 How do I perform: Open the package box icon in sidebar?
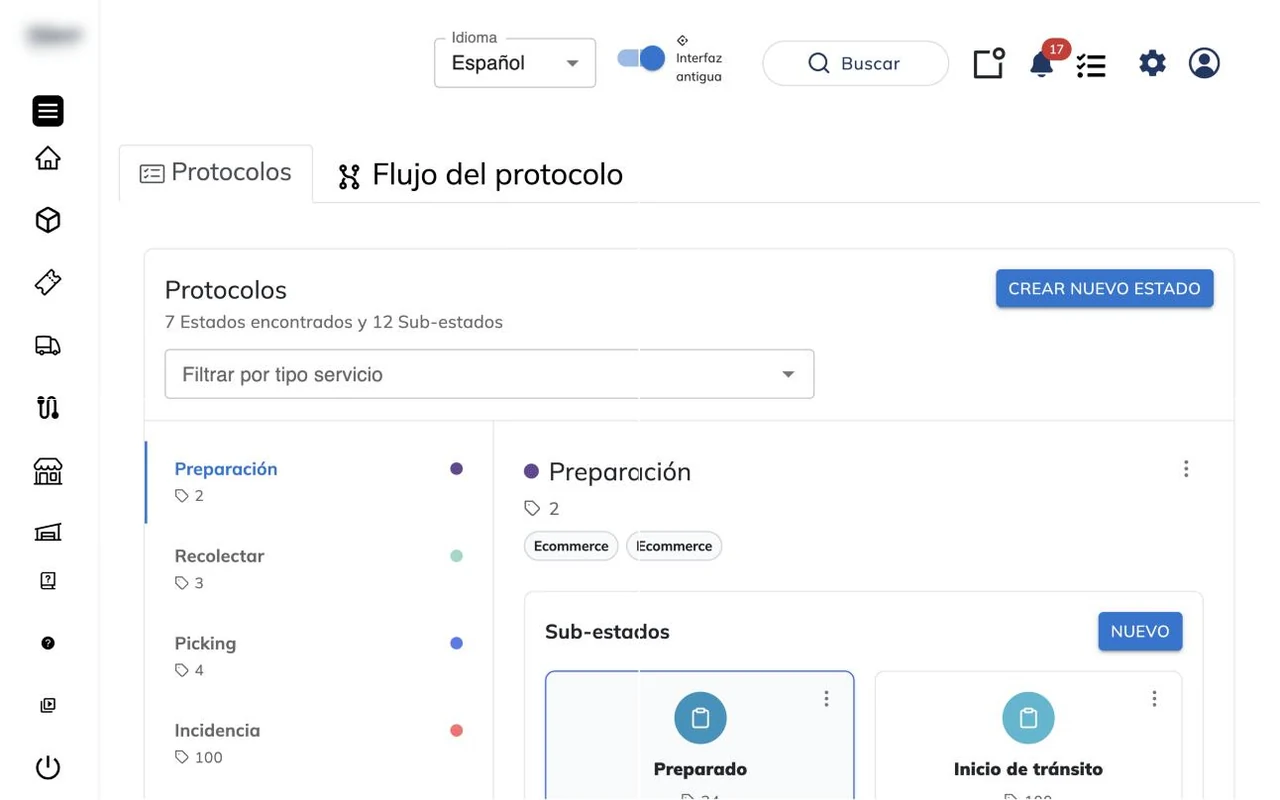coord(48,220)
